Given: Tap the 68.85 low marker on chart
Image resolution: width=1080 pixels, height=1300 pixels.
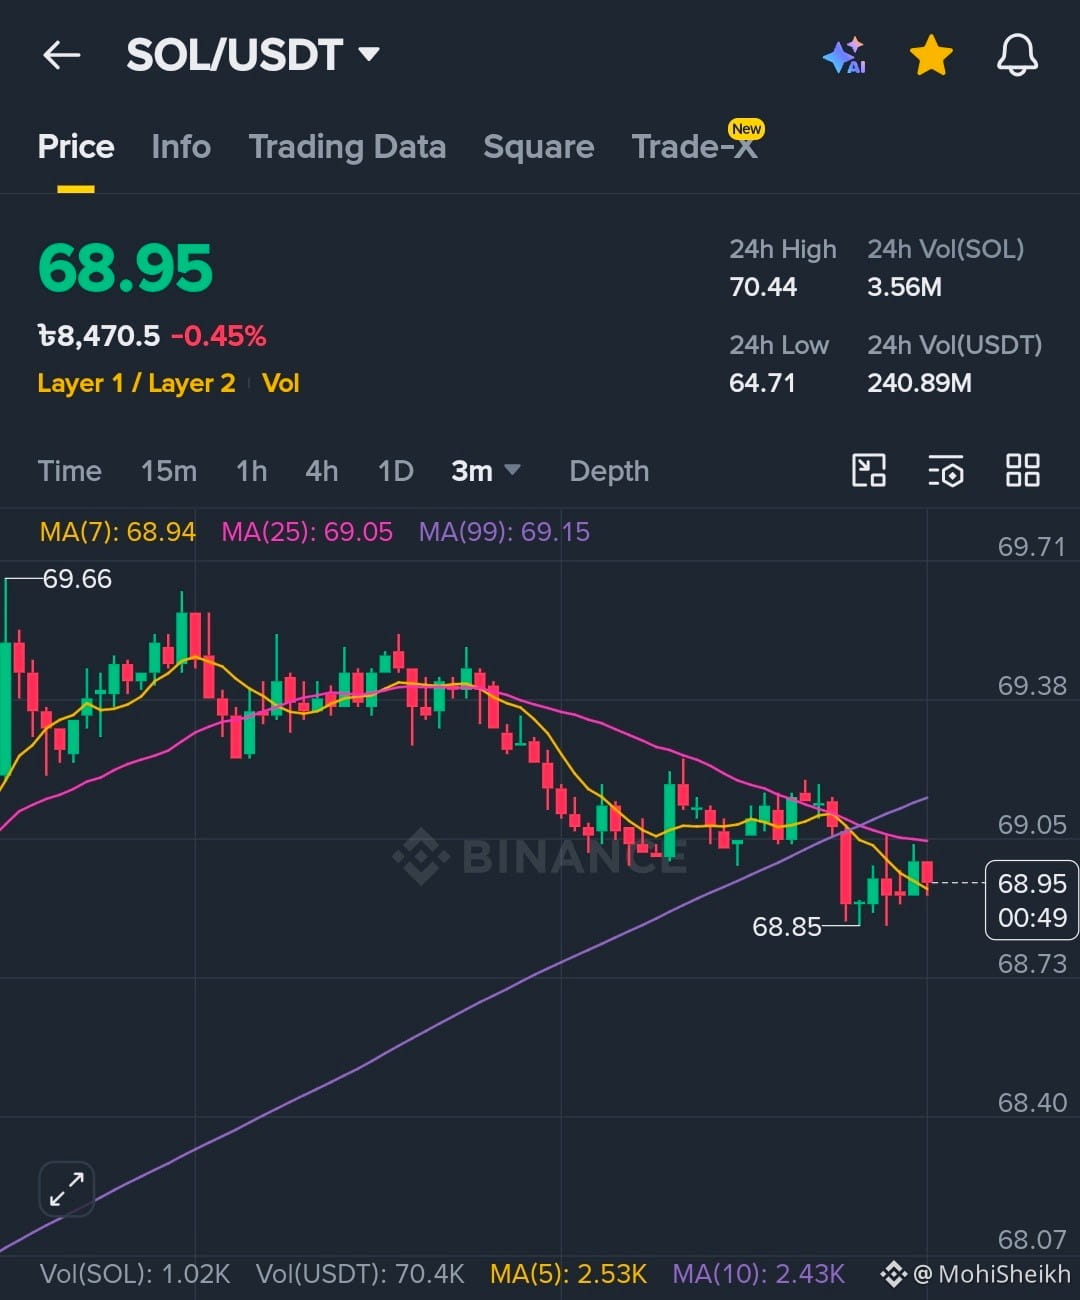Looking at the screenshot, I should 787,927.
